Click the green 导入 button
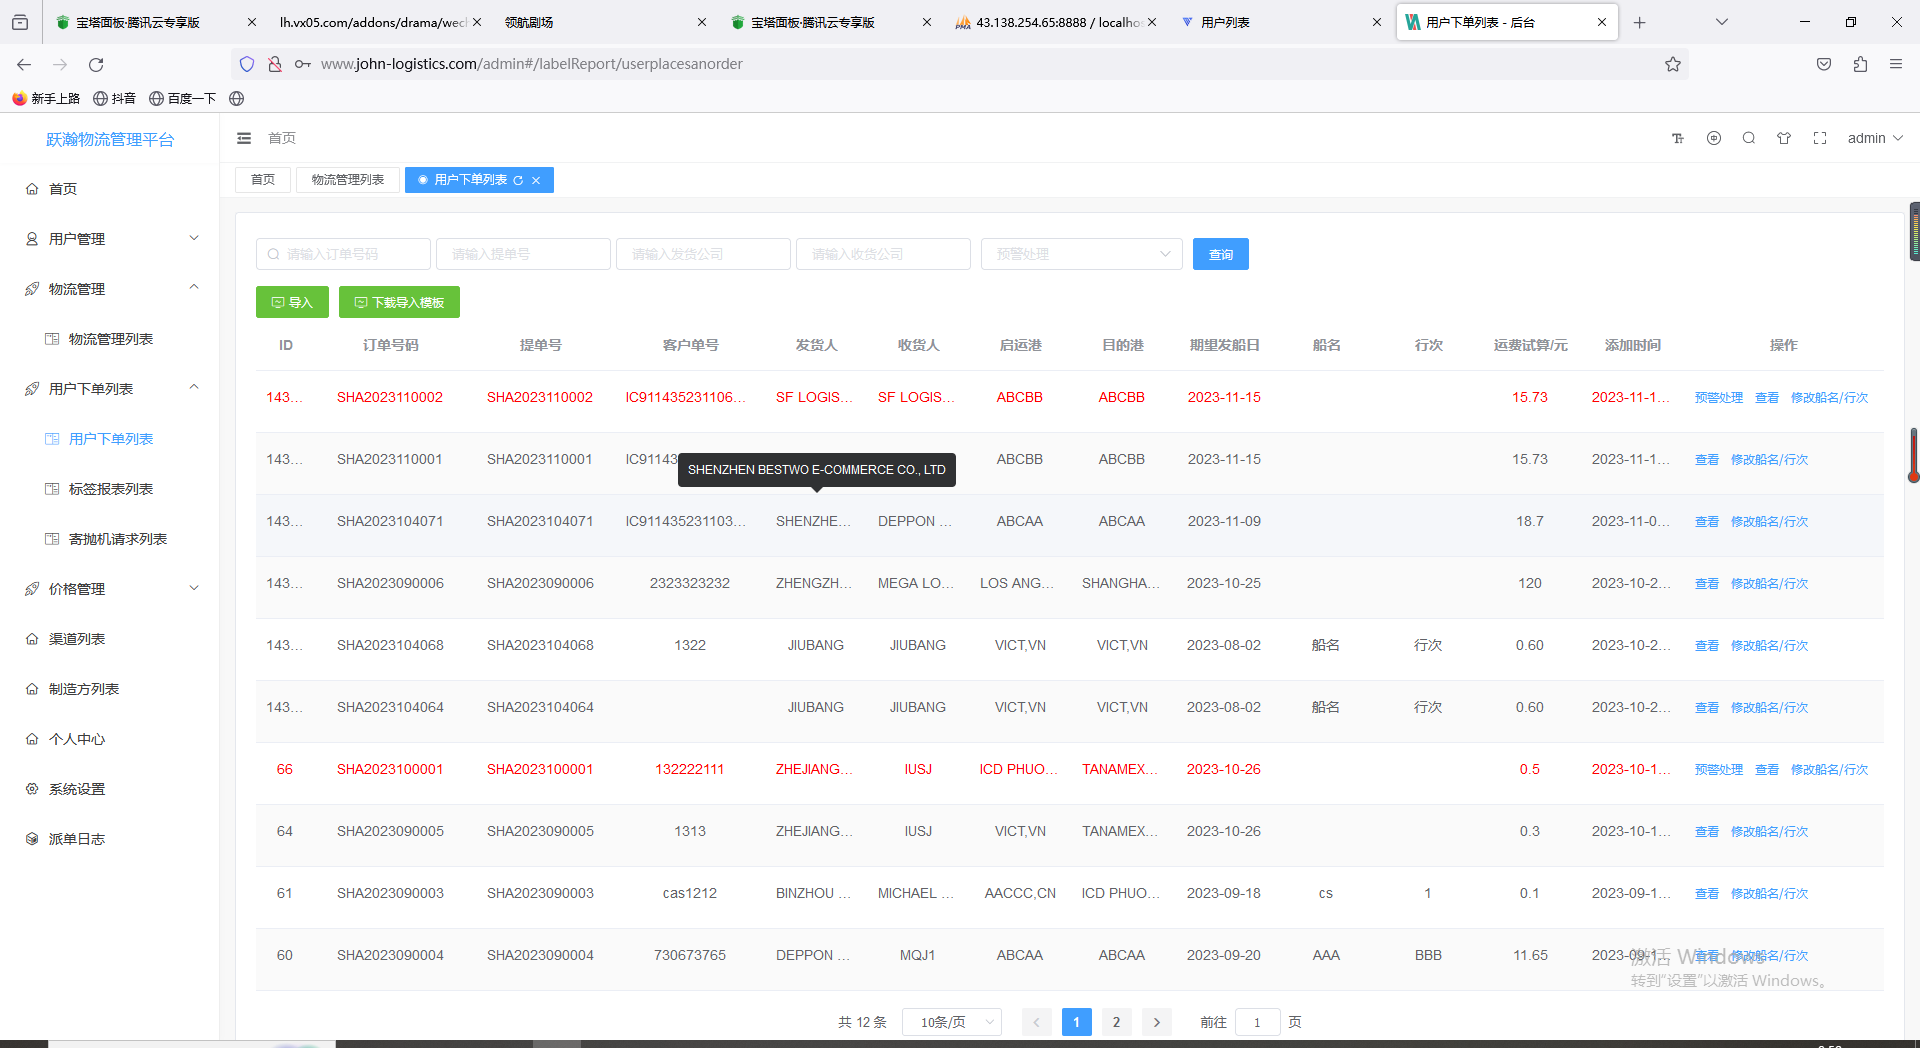This screenshot has width=1920, height=1048. tap(292, 302)
